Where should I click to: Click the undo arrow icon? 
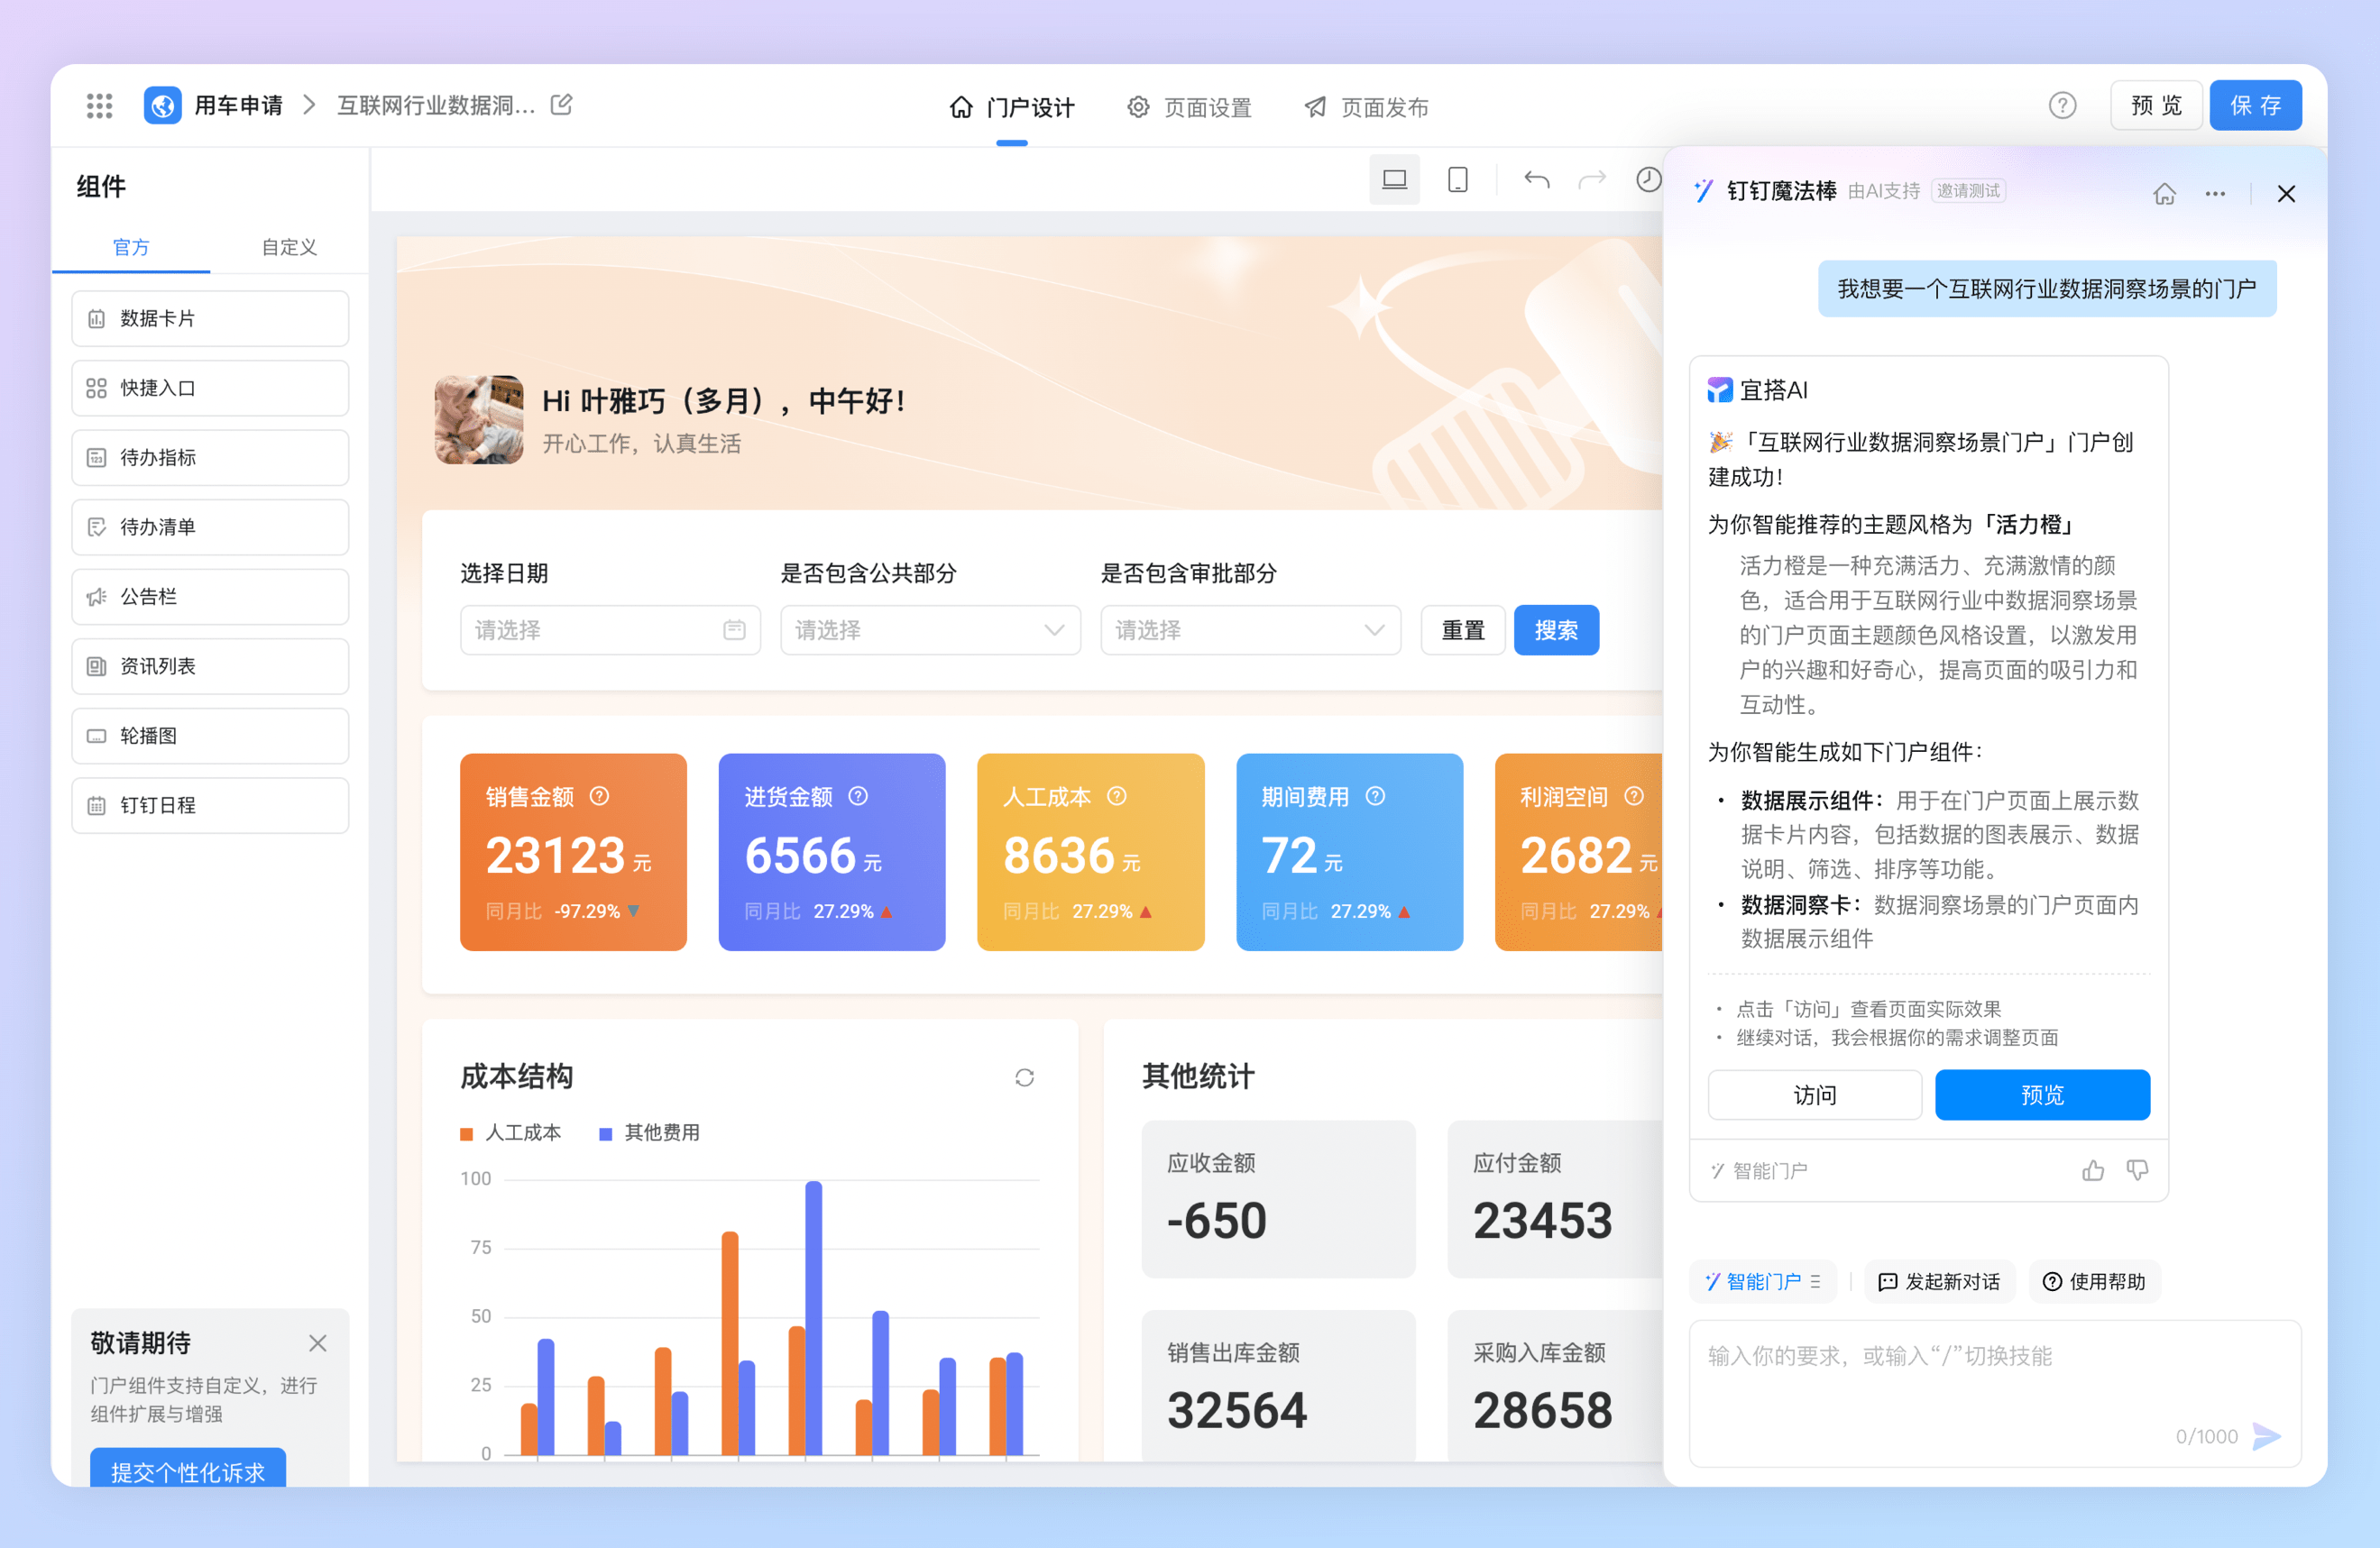pos(1536,180)
